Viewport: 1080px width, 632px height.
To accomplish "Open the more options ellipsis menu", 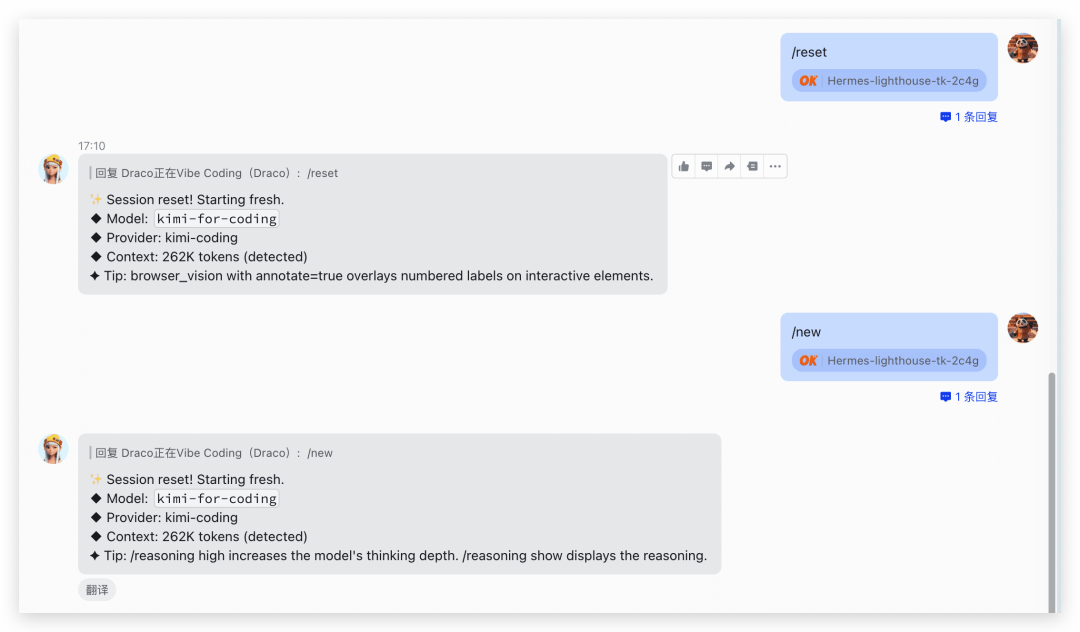I will (775, 166).
